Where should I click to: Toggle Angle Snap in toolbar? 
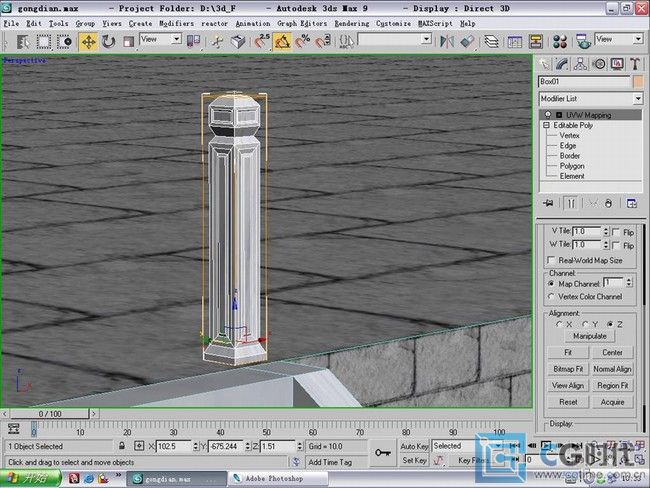[282, 41]
